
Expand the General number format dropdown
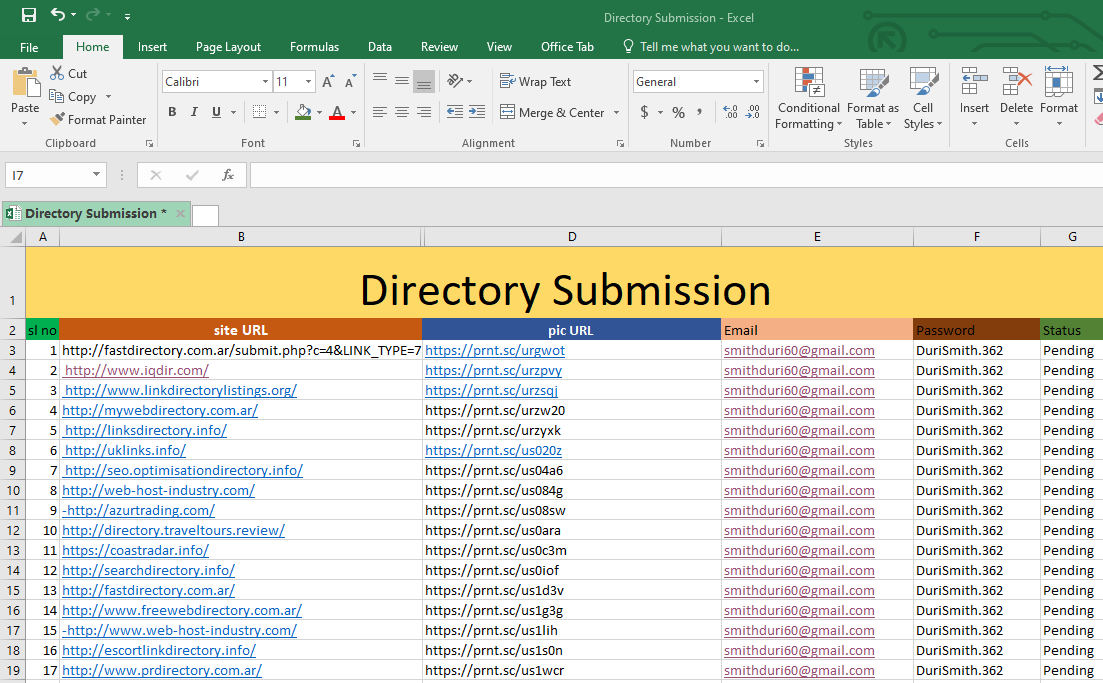pyautogui.click(x=756, y=82)
